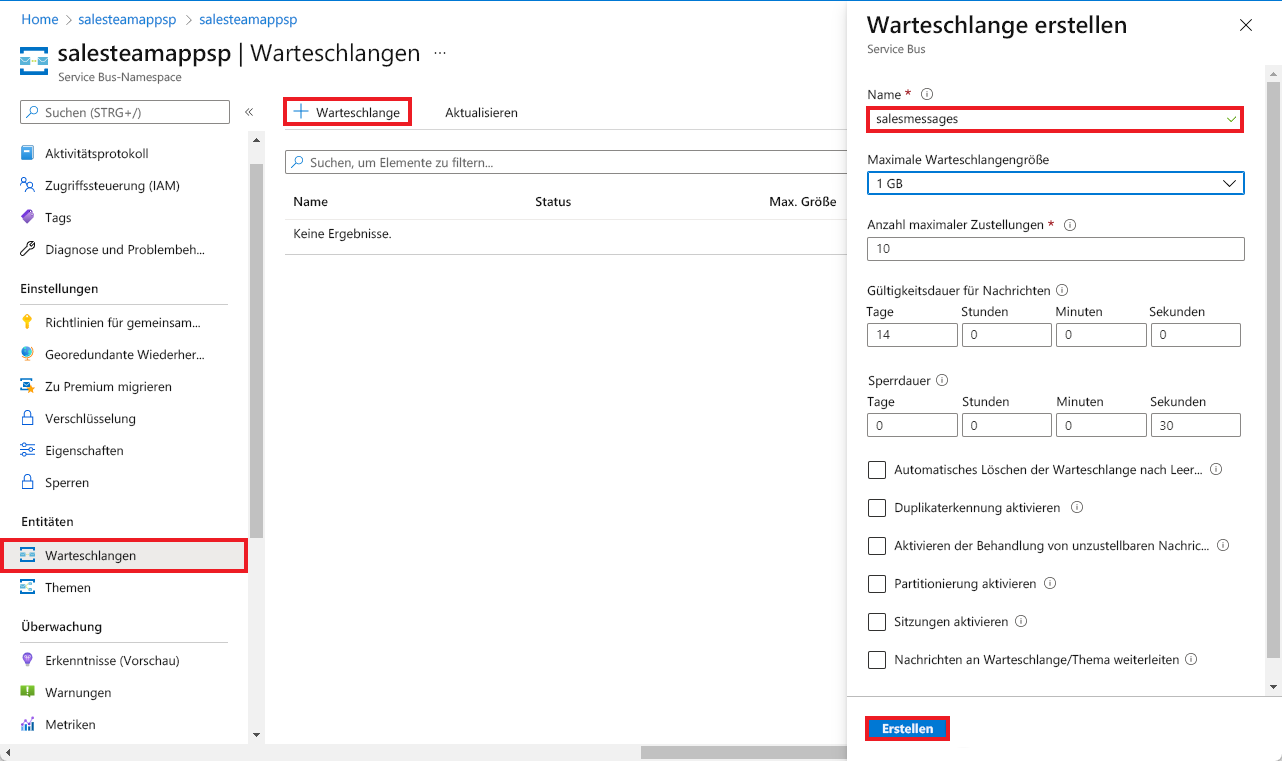
Task: Click the Warnungen alert icon
Action: (x=27, y=692)
